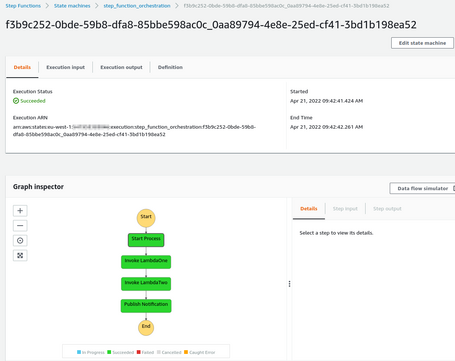Viewport: 455px width, 361px height.
Task: Go to State machines breadcrumb
Action: [x=72, y=6]
